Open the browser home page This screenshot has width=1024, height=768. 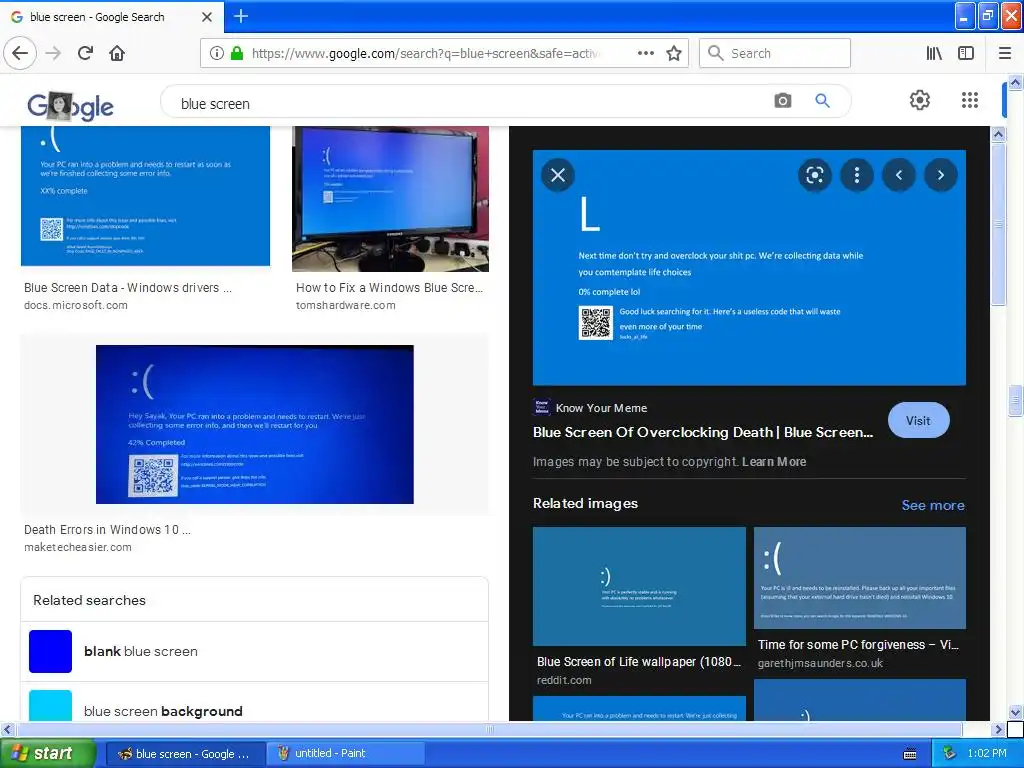117,53
